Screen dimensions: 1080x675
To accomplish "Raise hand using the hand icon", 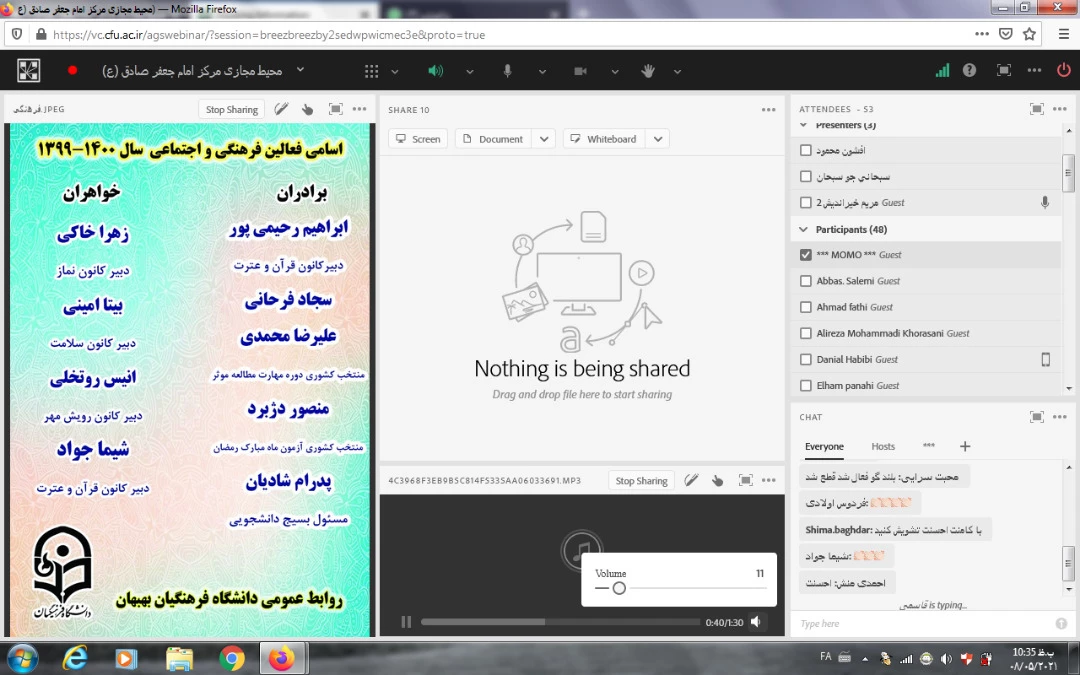I will coord(648,71).
